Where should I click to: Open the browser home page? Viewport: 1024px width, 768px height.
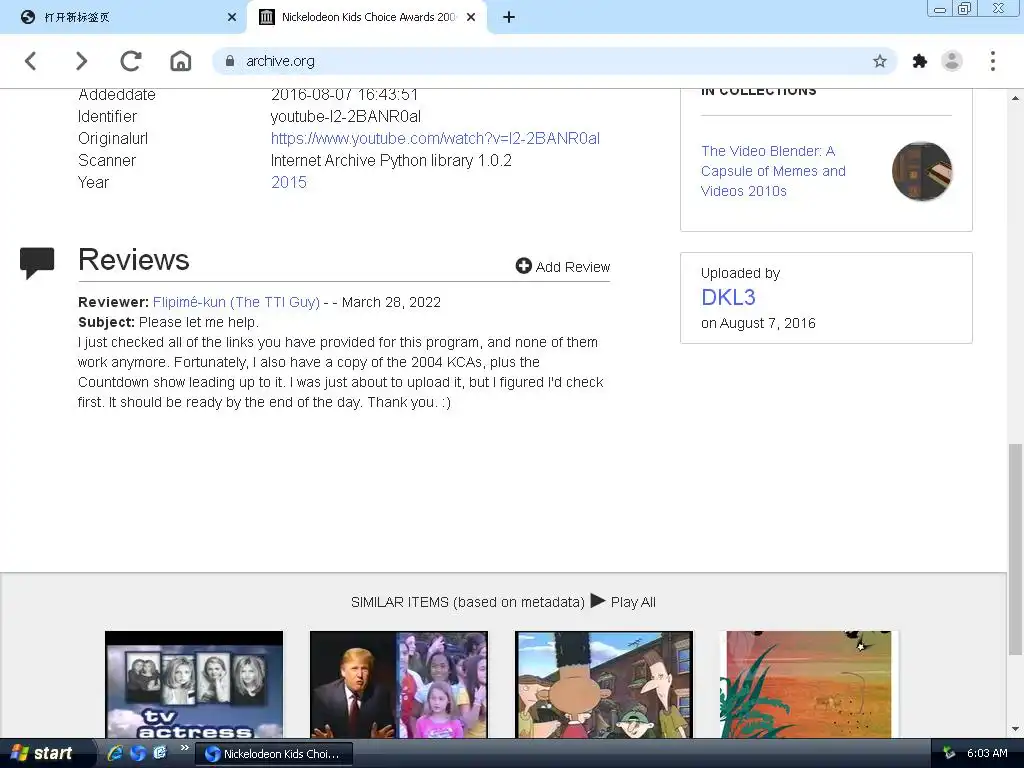click(x=181, y=61)
